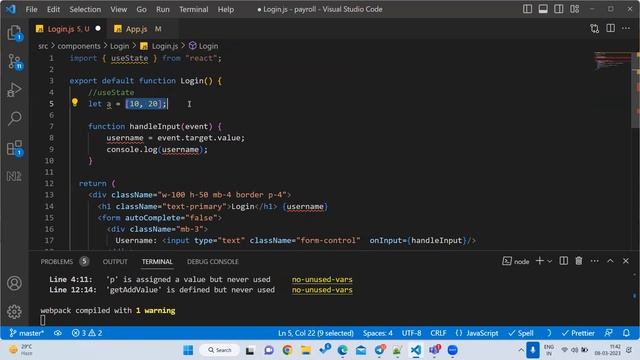Kill terminal with the trash icon
Screen dimensions: 640x360
[579, 261]
